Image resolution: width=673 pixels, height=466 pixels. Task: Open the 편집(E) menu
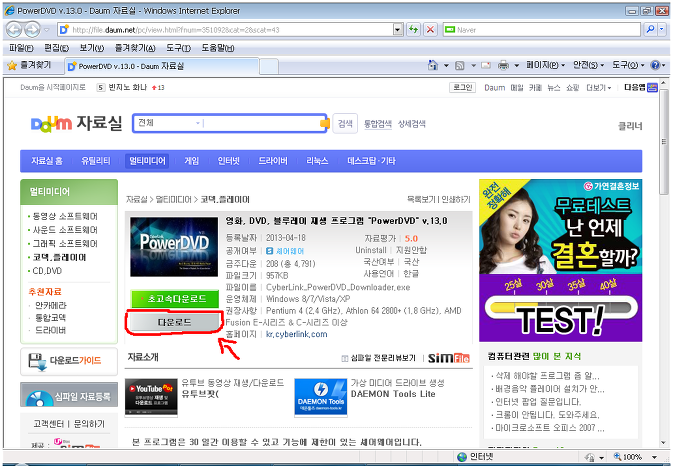pyautogui.click(x=56, y=48)
